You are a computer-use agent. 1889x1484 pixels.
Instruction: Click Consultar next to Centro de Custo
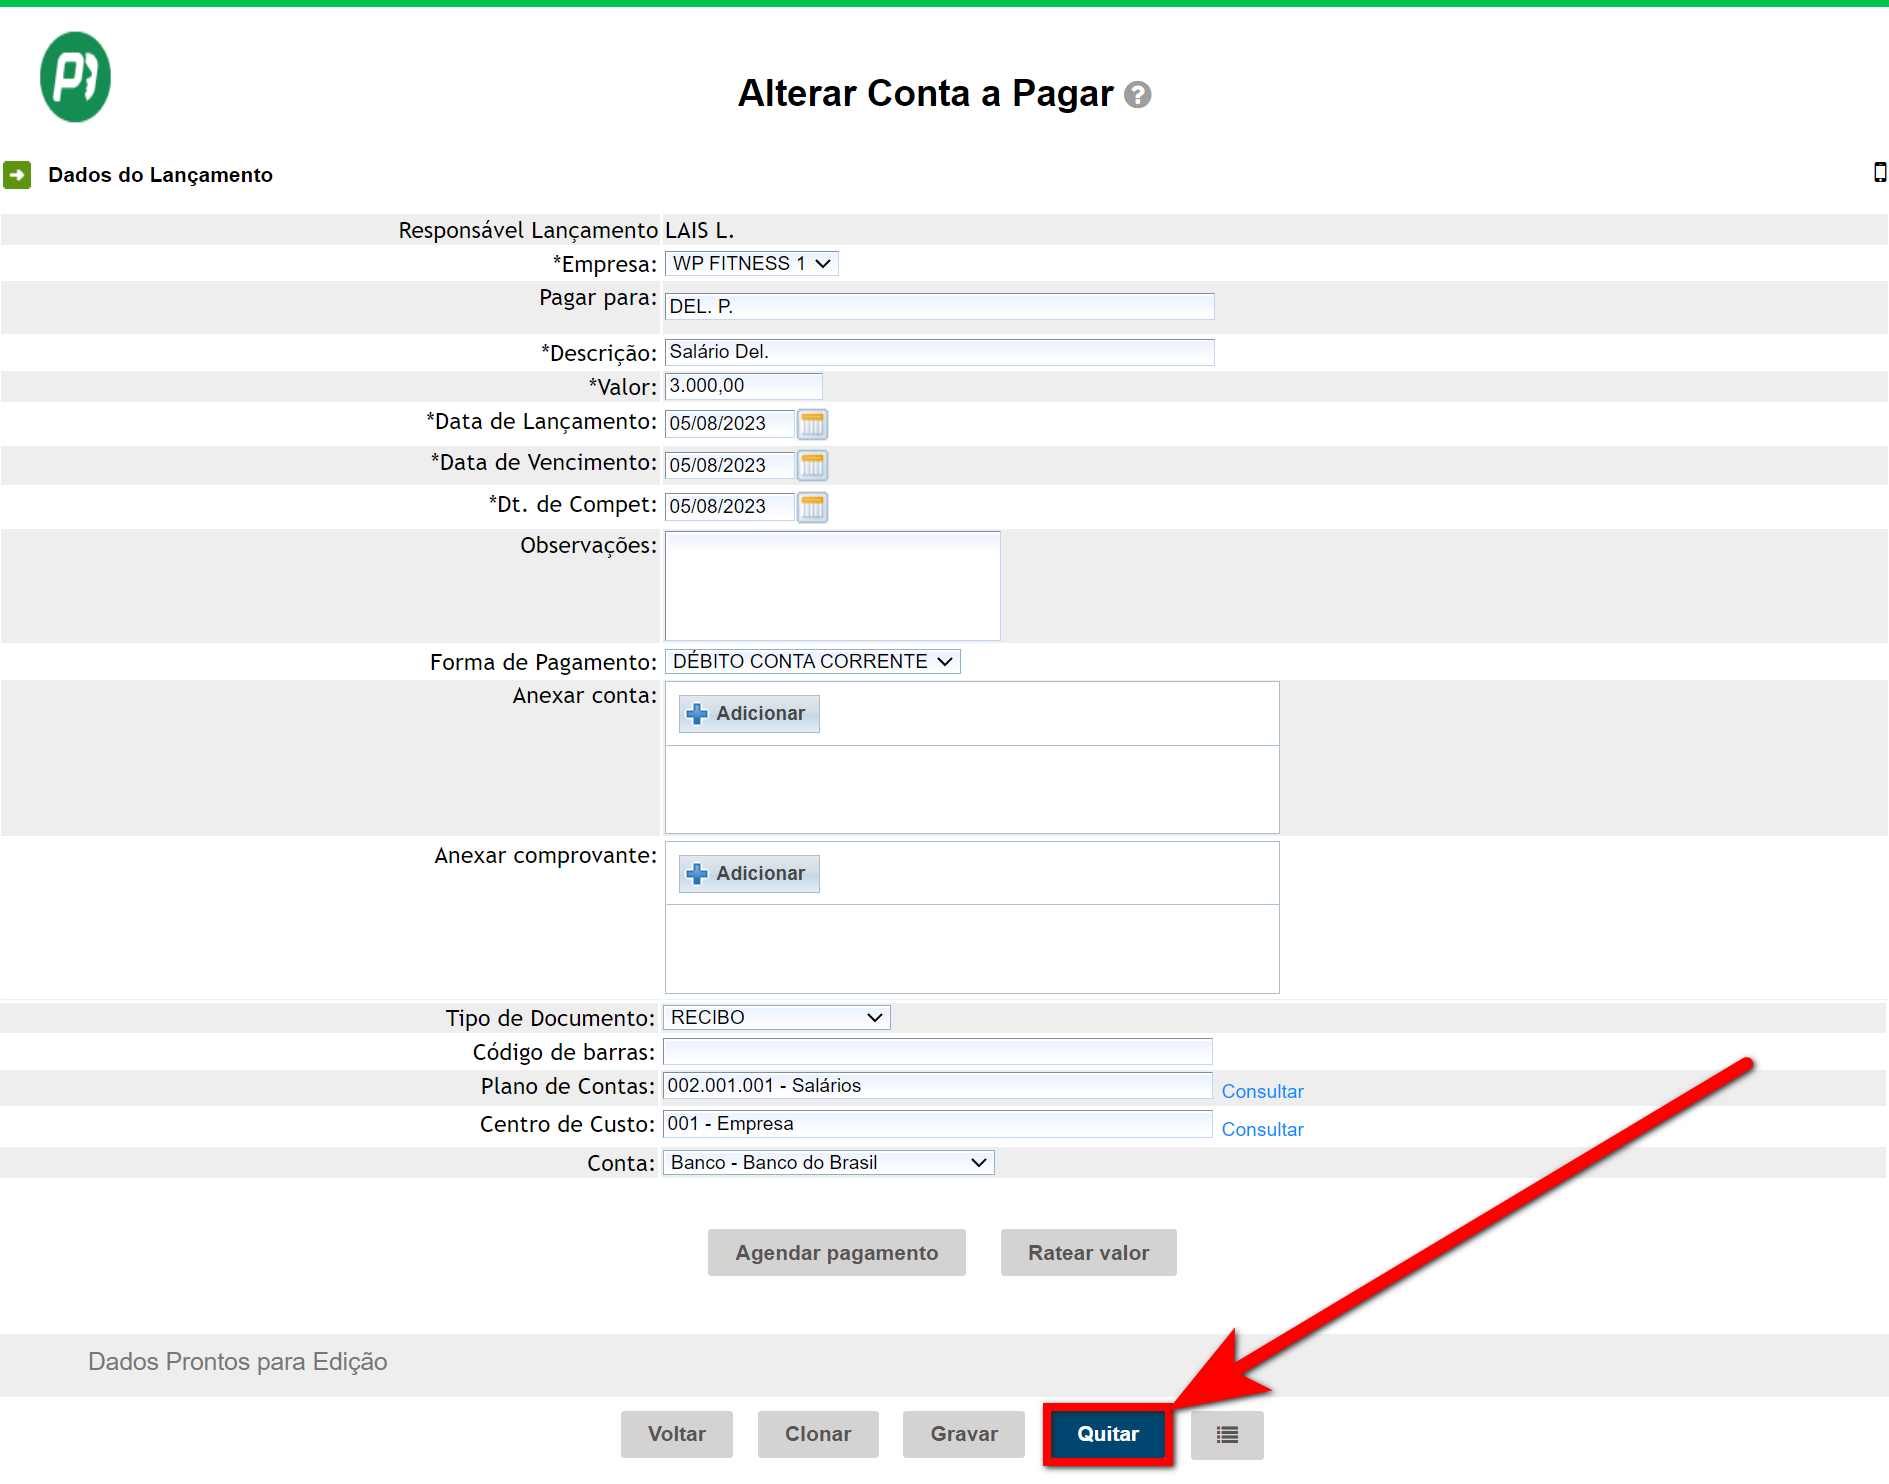tap(1262, 1130)
